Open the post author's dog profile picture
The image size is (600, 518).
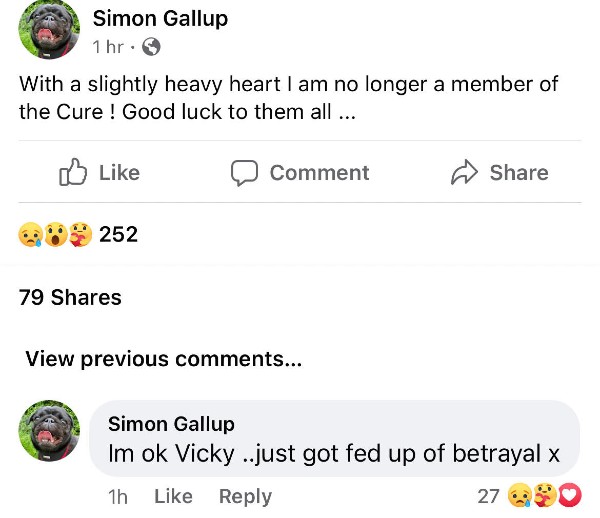pos(48,32)
